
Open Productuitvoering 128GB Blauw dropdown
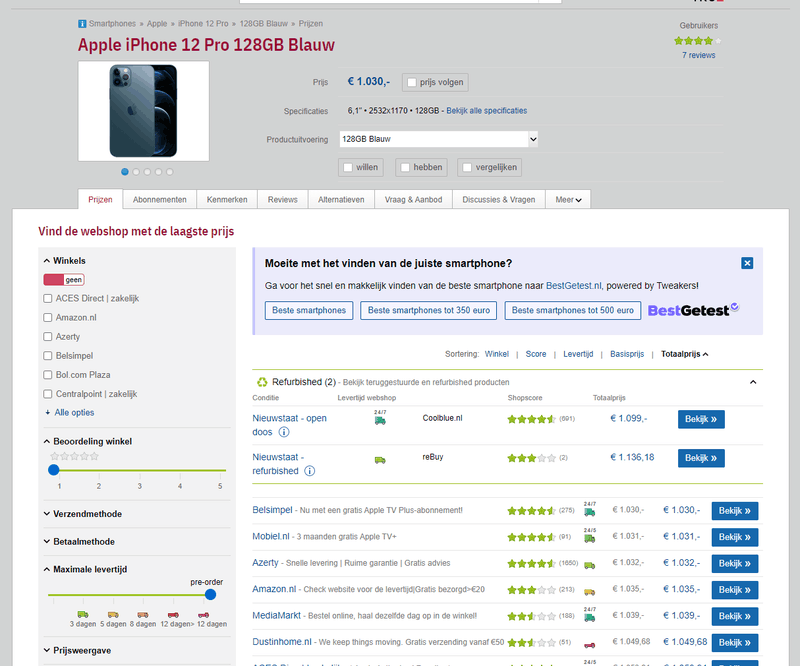(439, 139)
